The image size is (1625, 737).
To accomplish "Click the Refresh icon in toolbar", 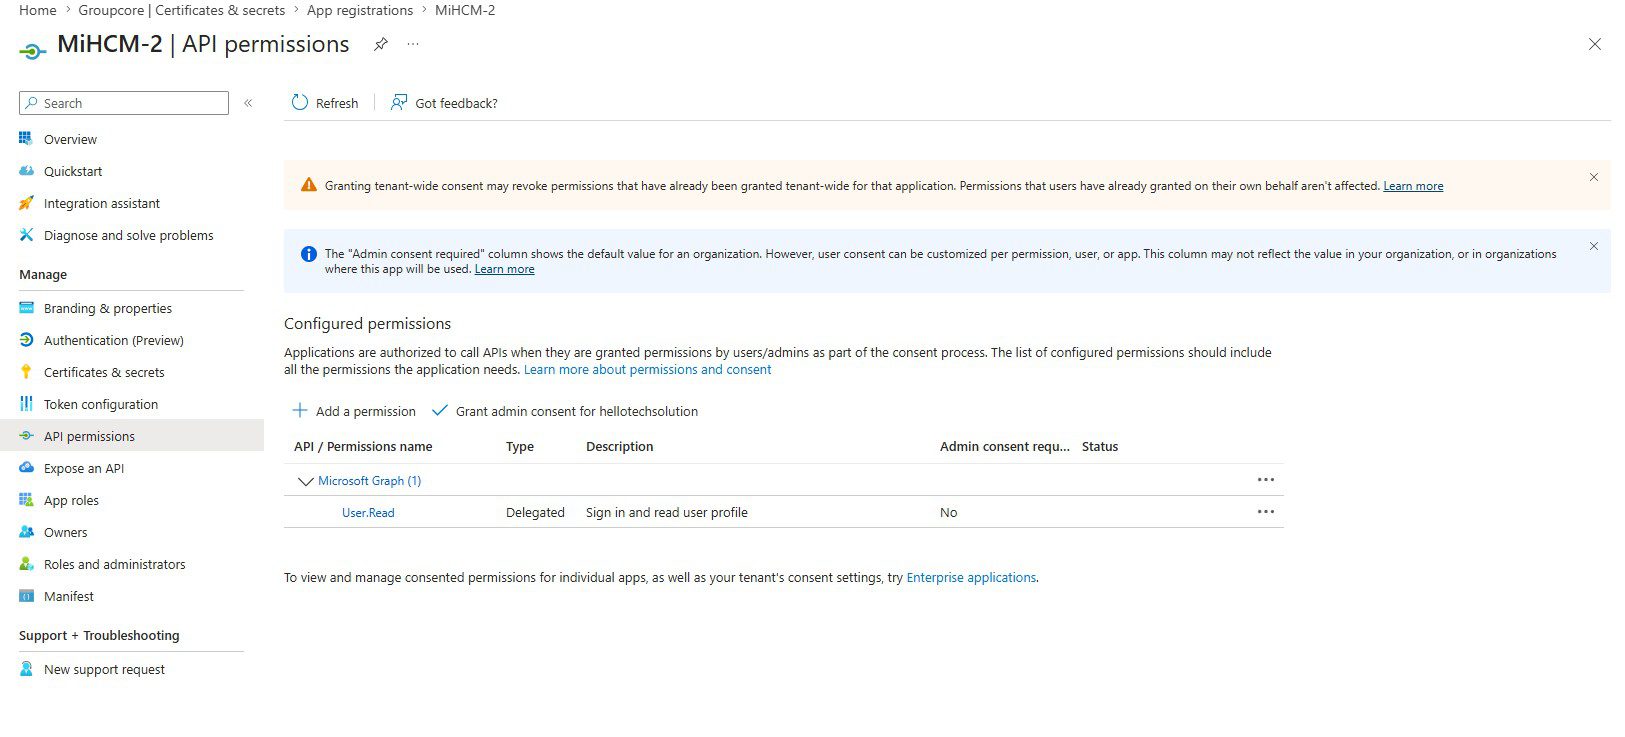I will point(300,102).
